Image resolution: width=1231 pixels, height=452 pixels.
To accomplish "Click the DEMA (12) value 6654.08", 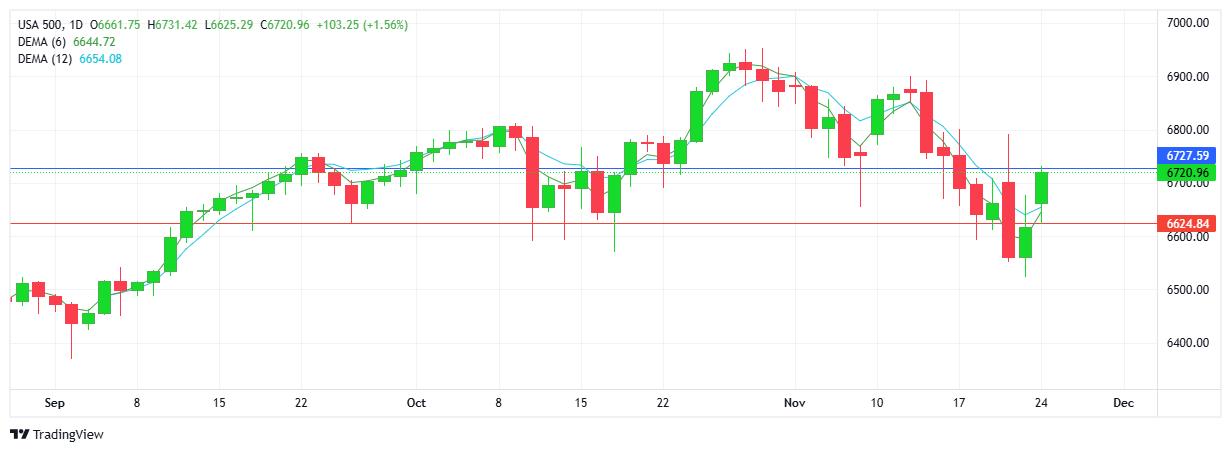I will click(x=101, y=58).
